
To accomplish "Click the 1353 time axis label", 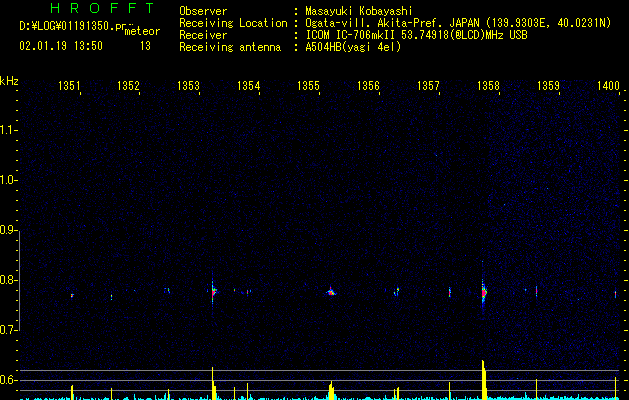I will (x=188, y=86).
